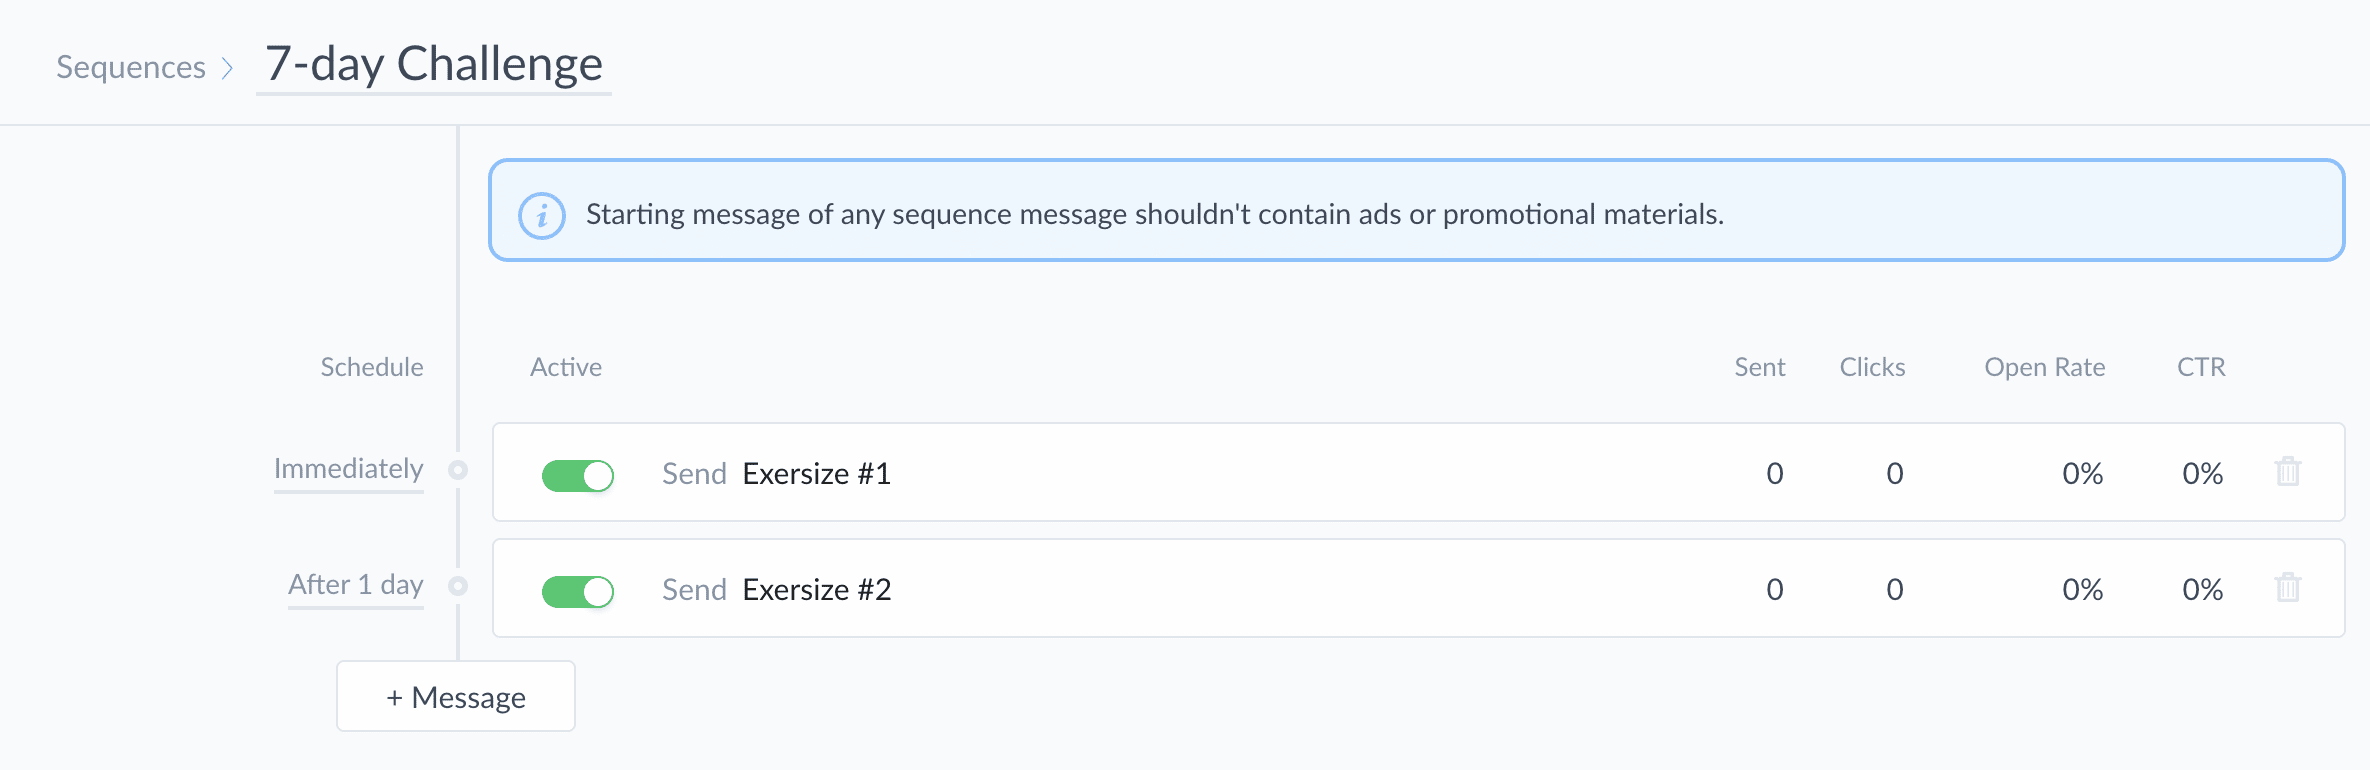Image resolution: width=2370 pixels, height=770 pixels.
Task: Click the timeline dot beside Immediately
Action: point(458,470)
